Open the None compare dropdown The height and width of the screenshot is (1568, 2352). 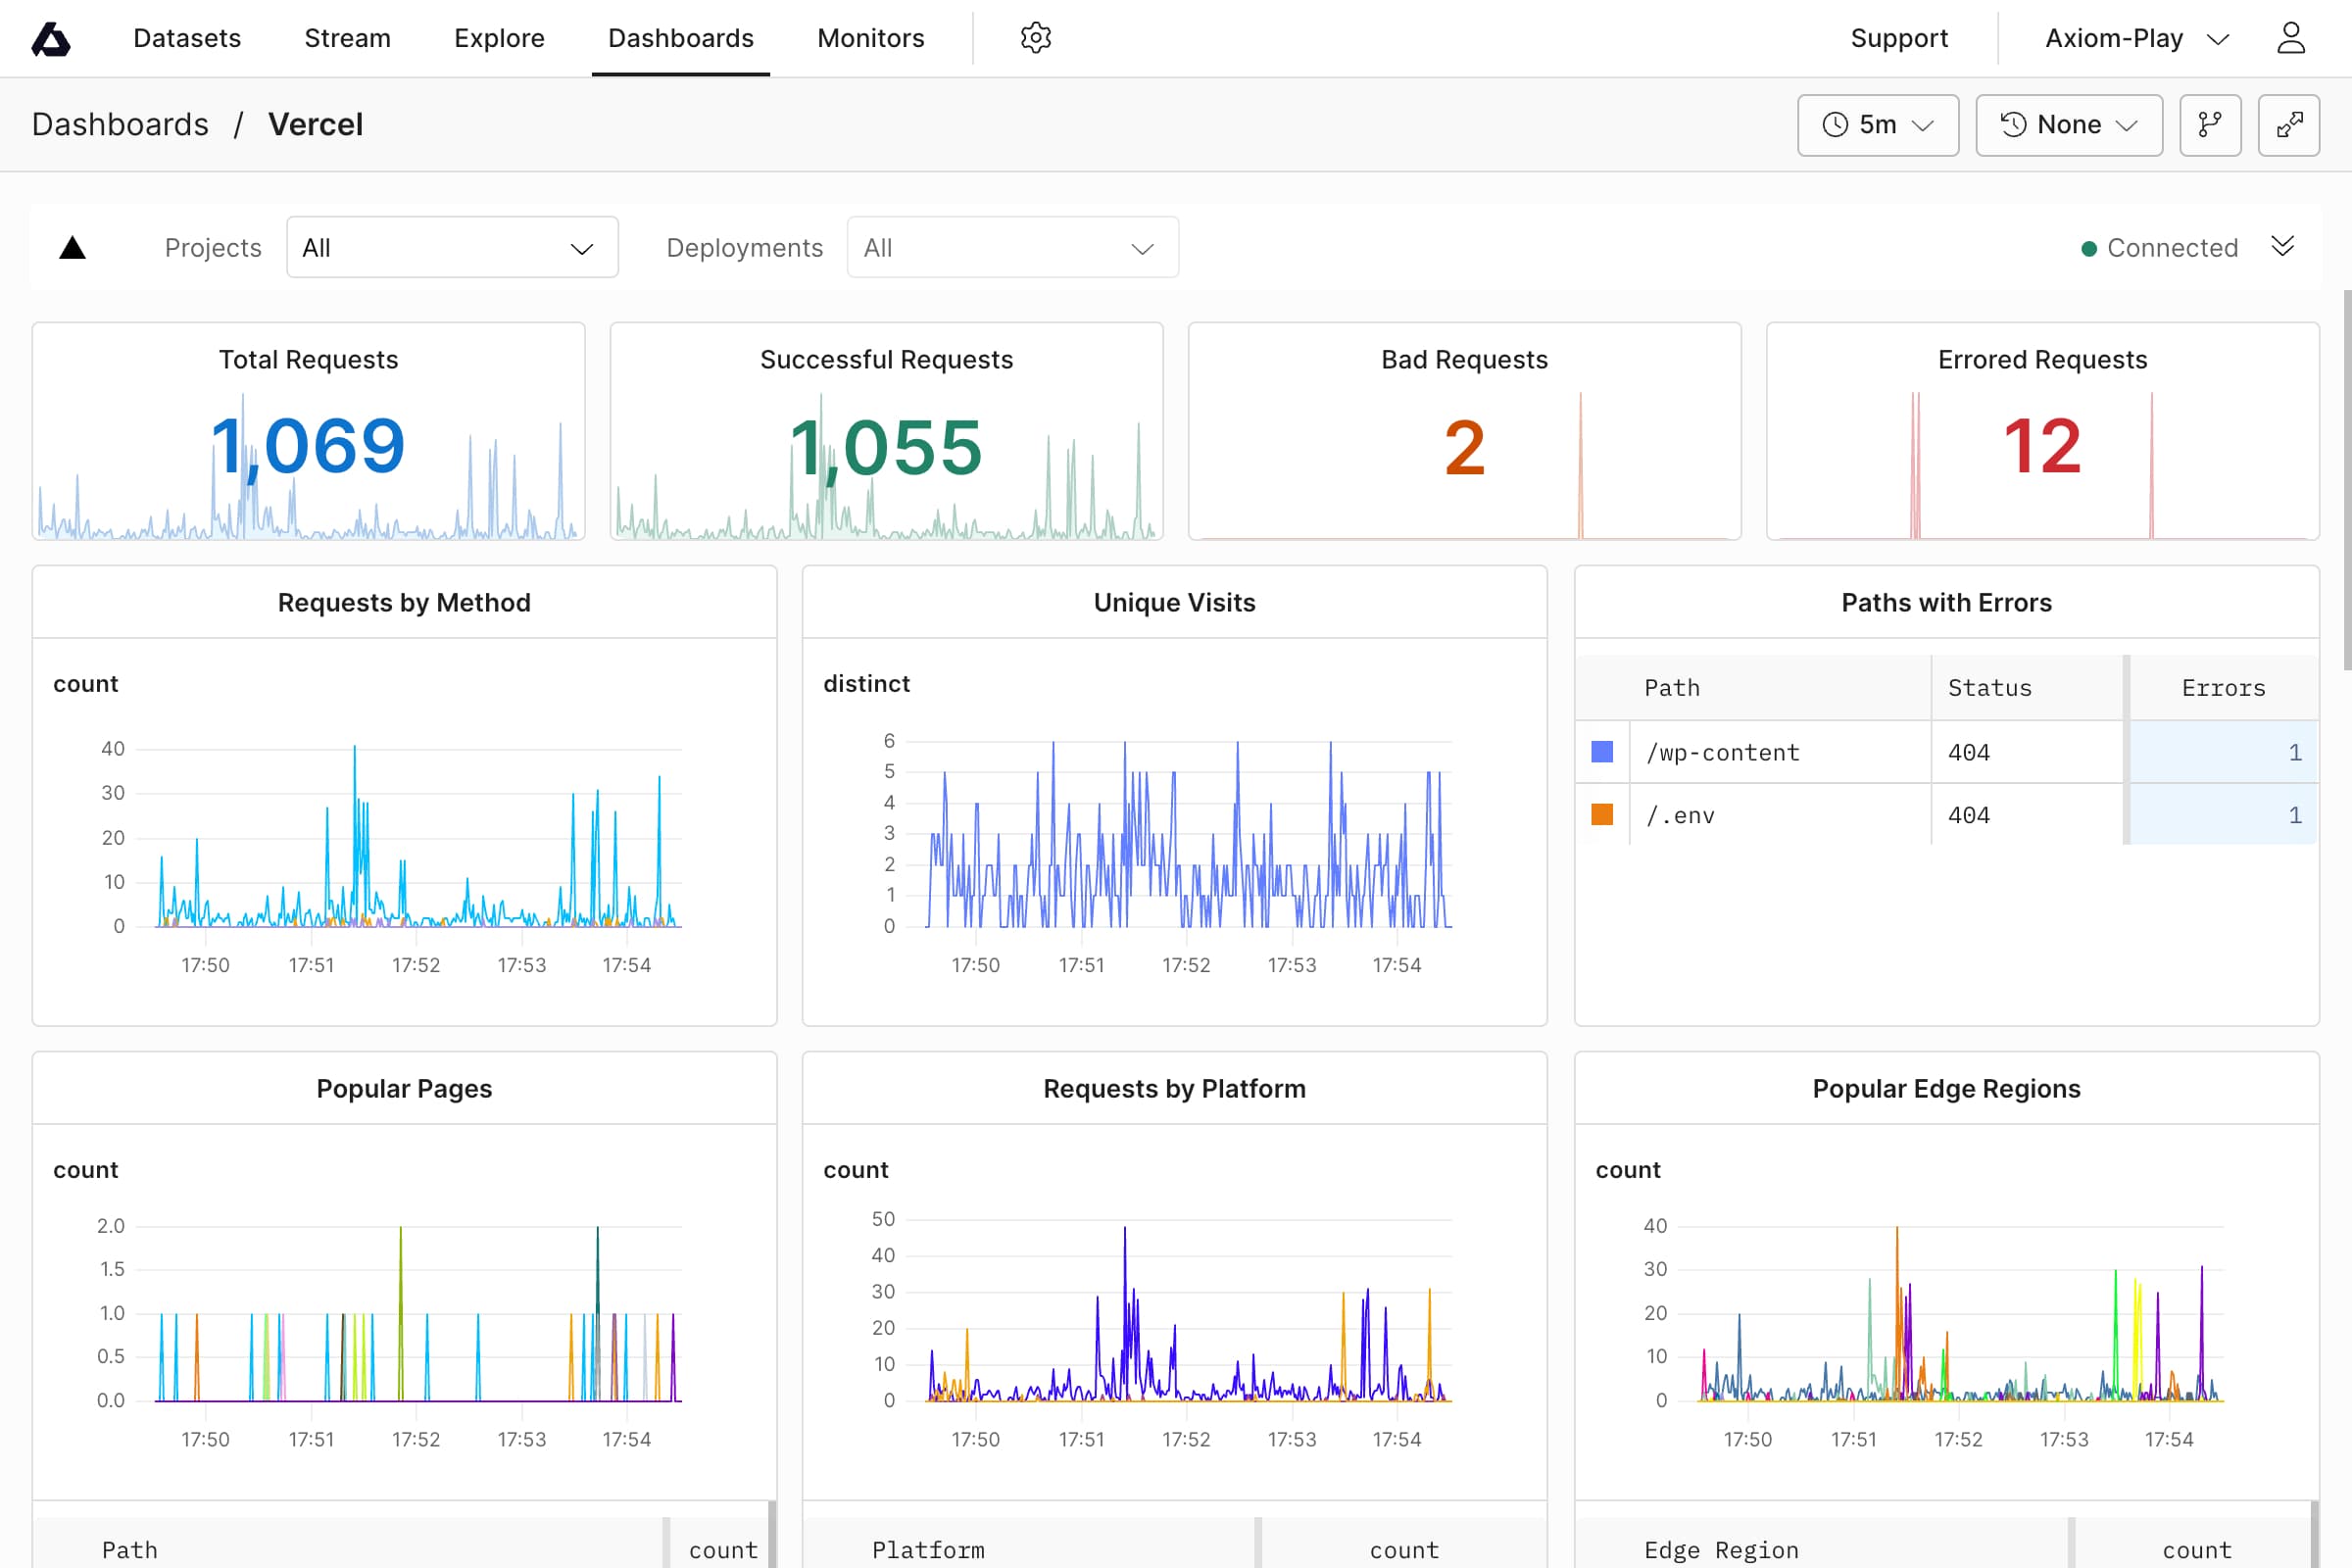pyautogui.click(x=2069, y=125)
